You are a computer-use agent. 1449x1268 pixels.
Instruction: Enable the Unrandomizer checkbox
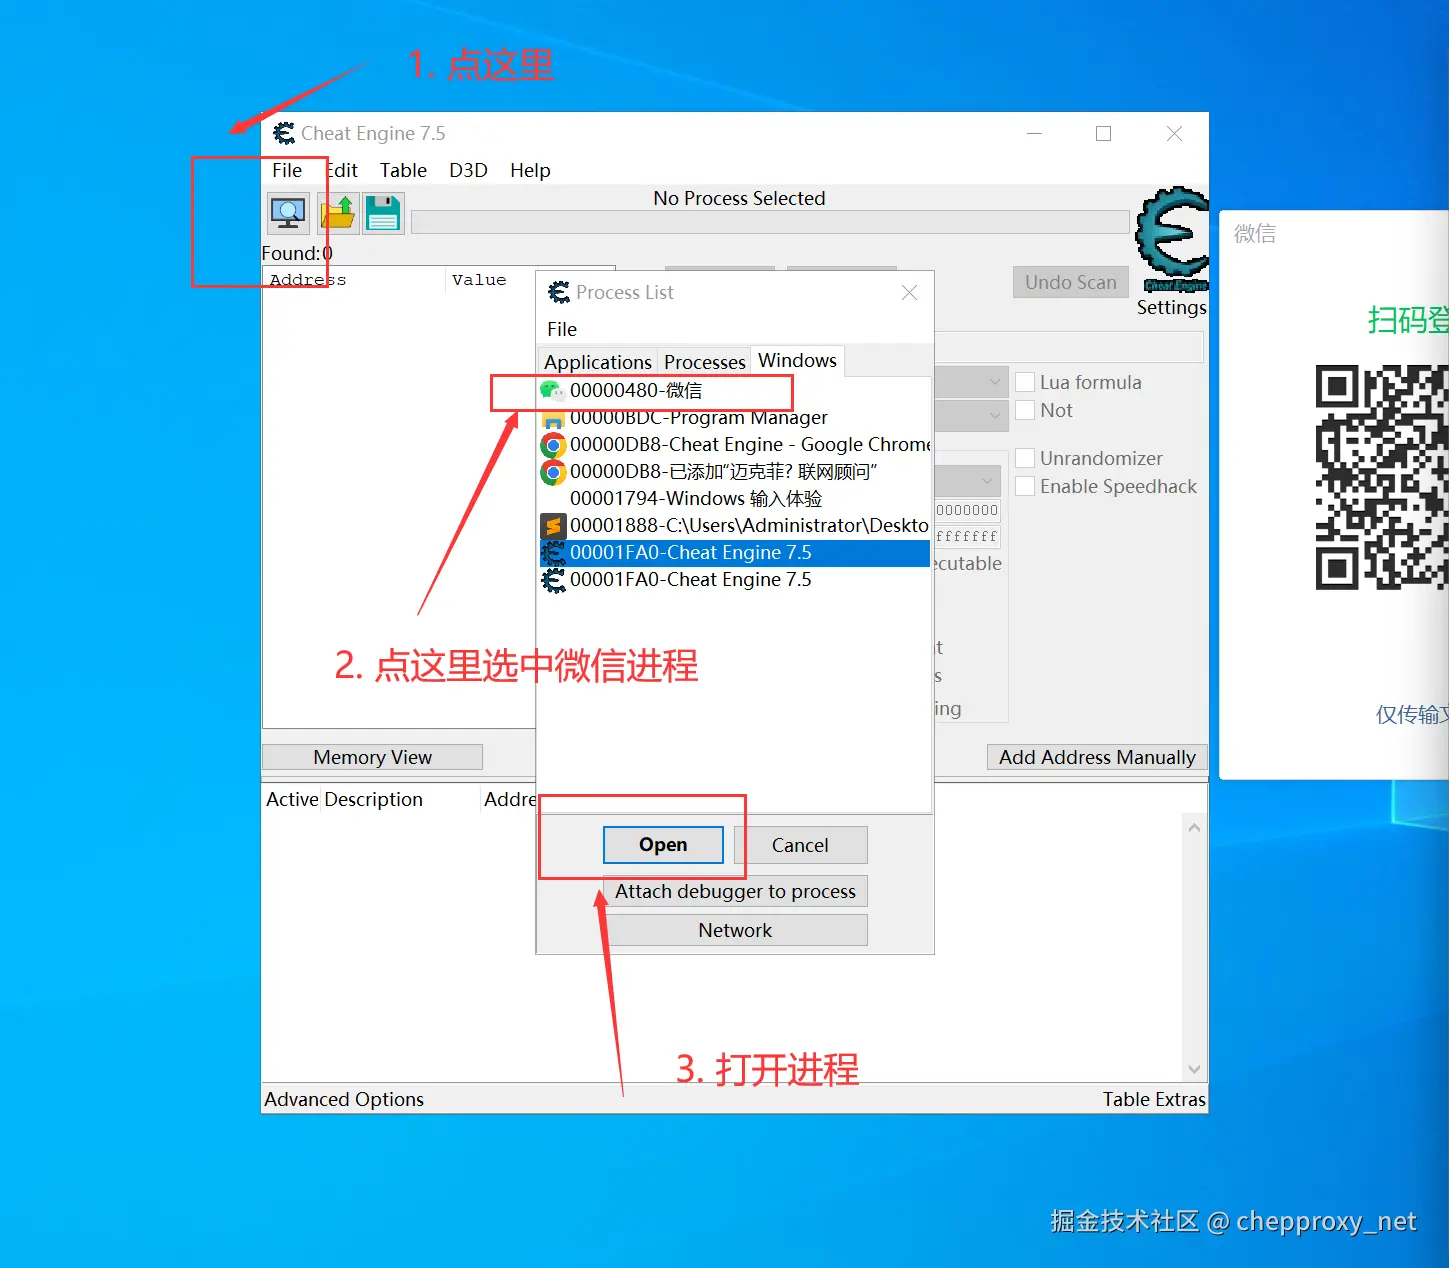(1025, 458)
